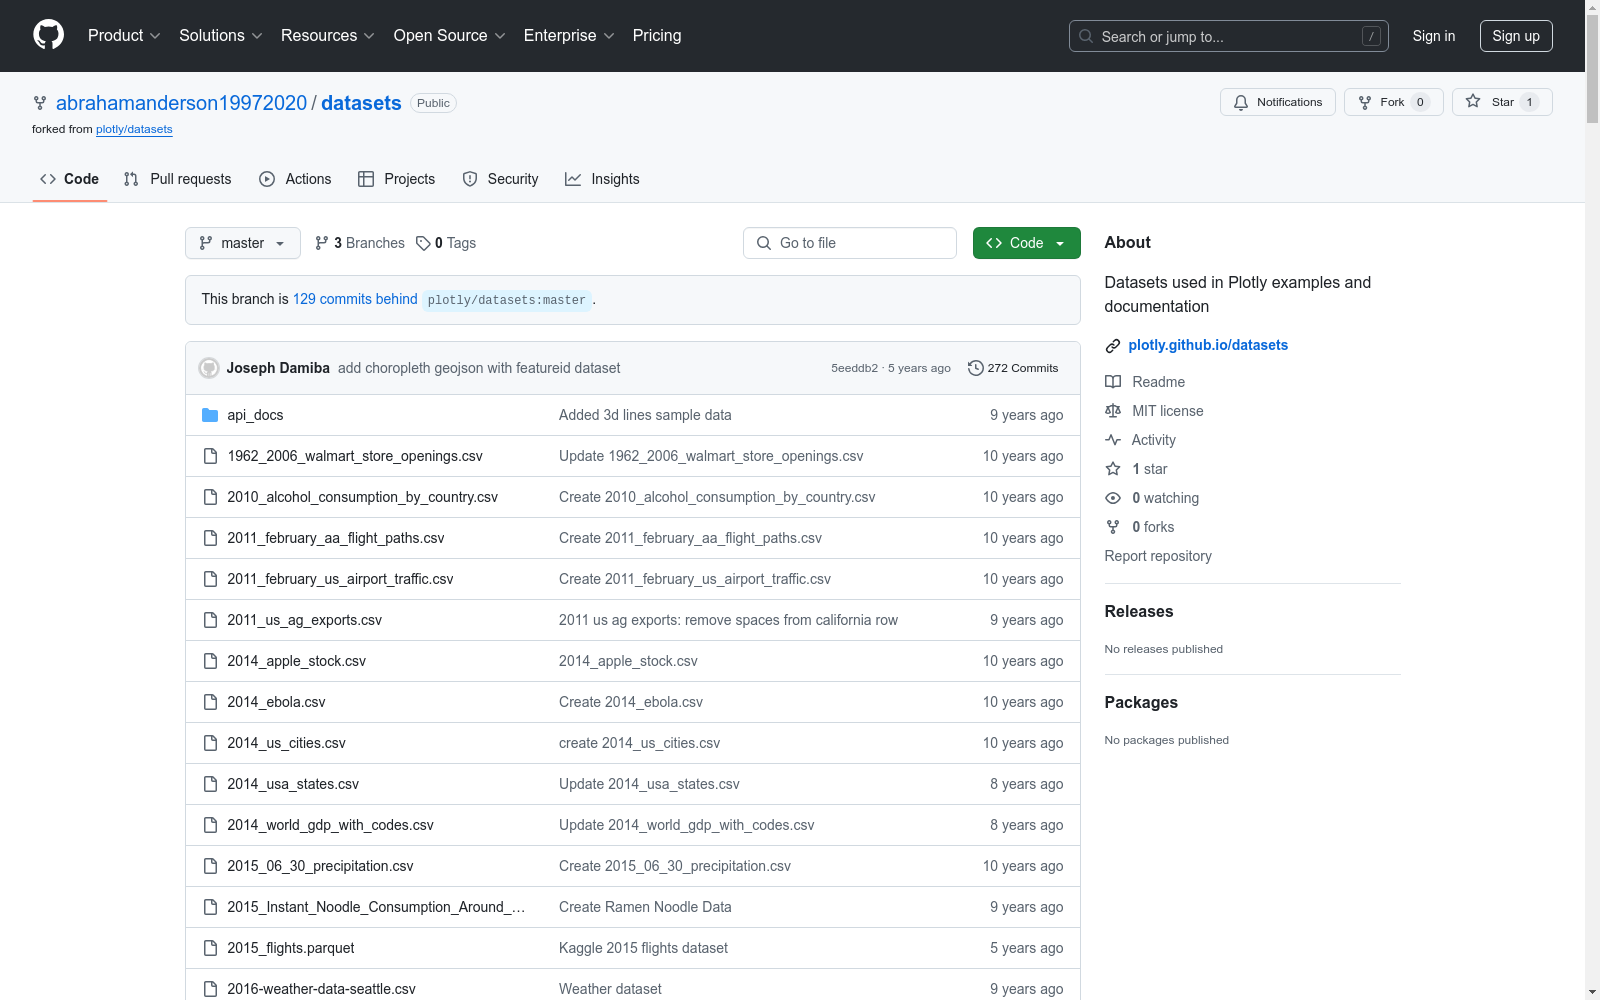Expand the Product menu
This screenshot has height=1000, width=1600.
[124, 36]
